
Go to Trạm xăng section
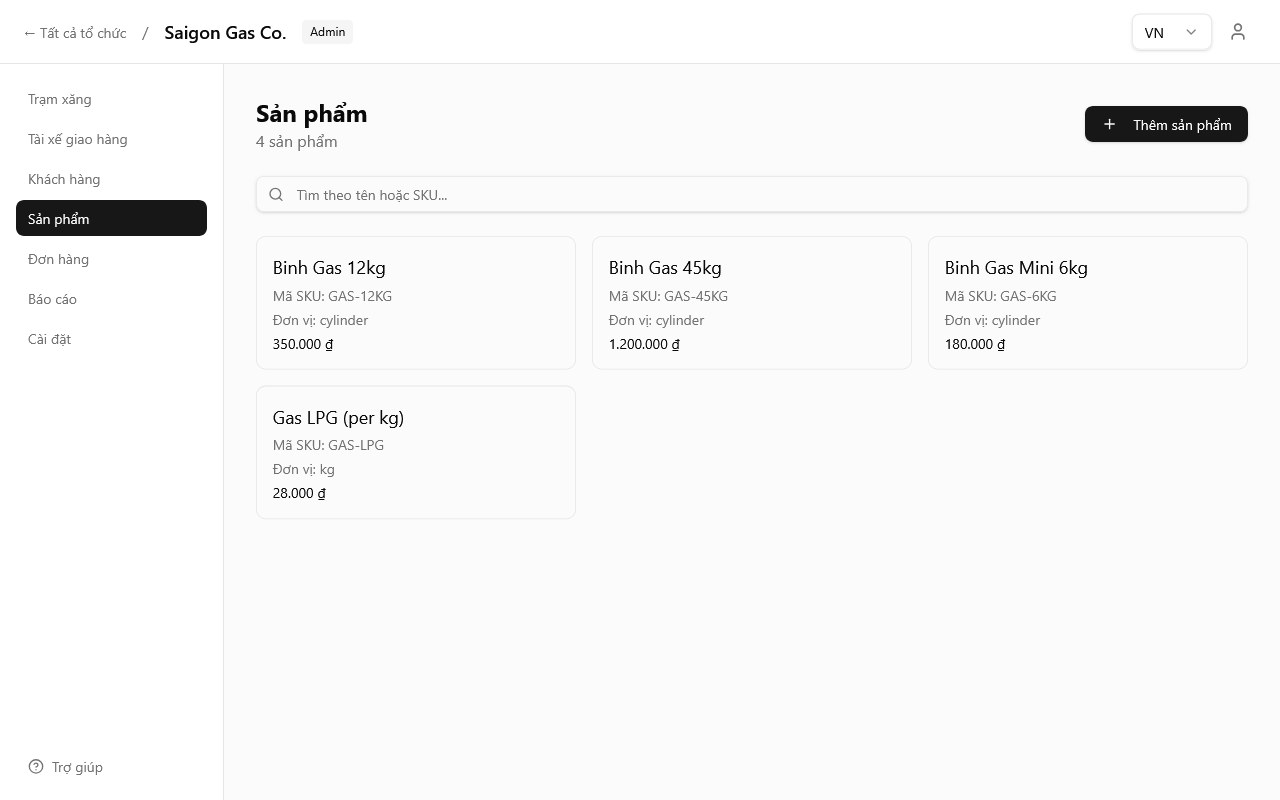(x=60, y=99)
